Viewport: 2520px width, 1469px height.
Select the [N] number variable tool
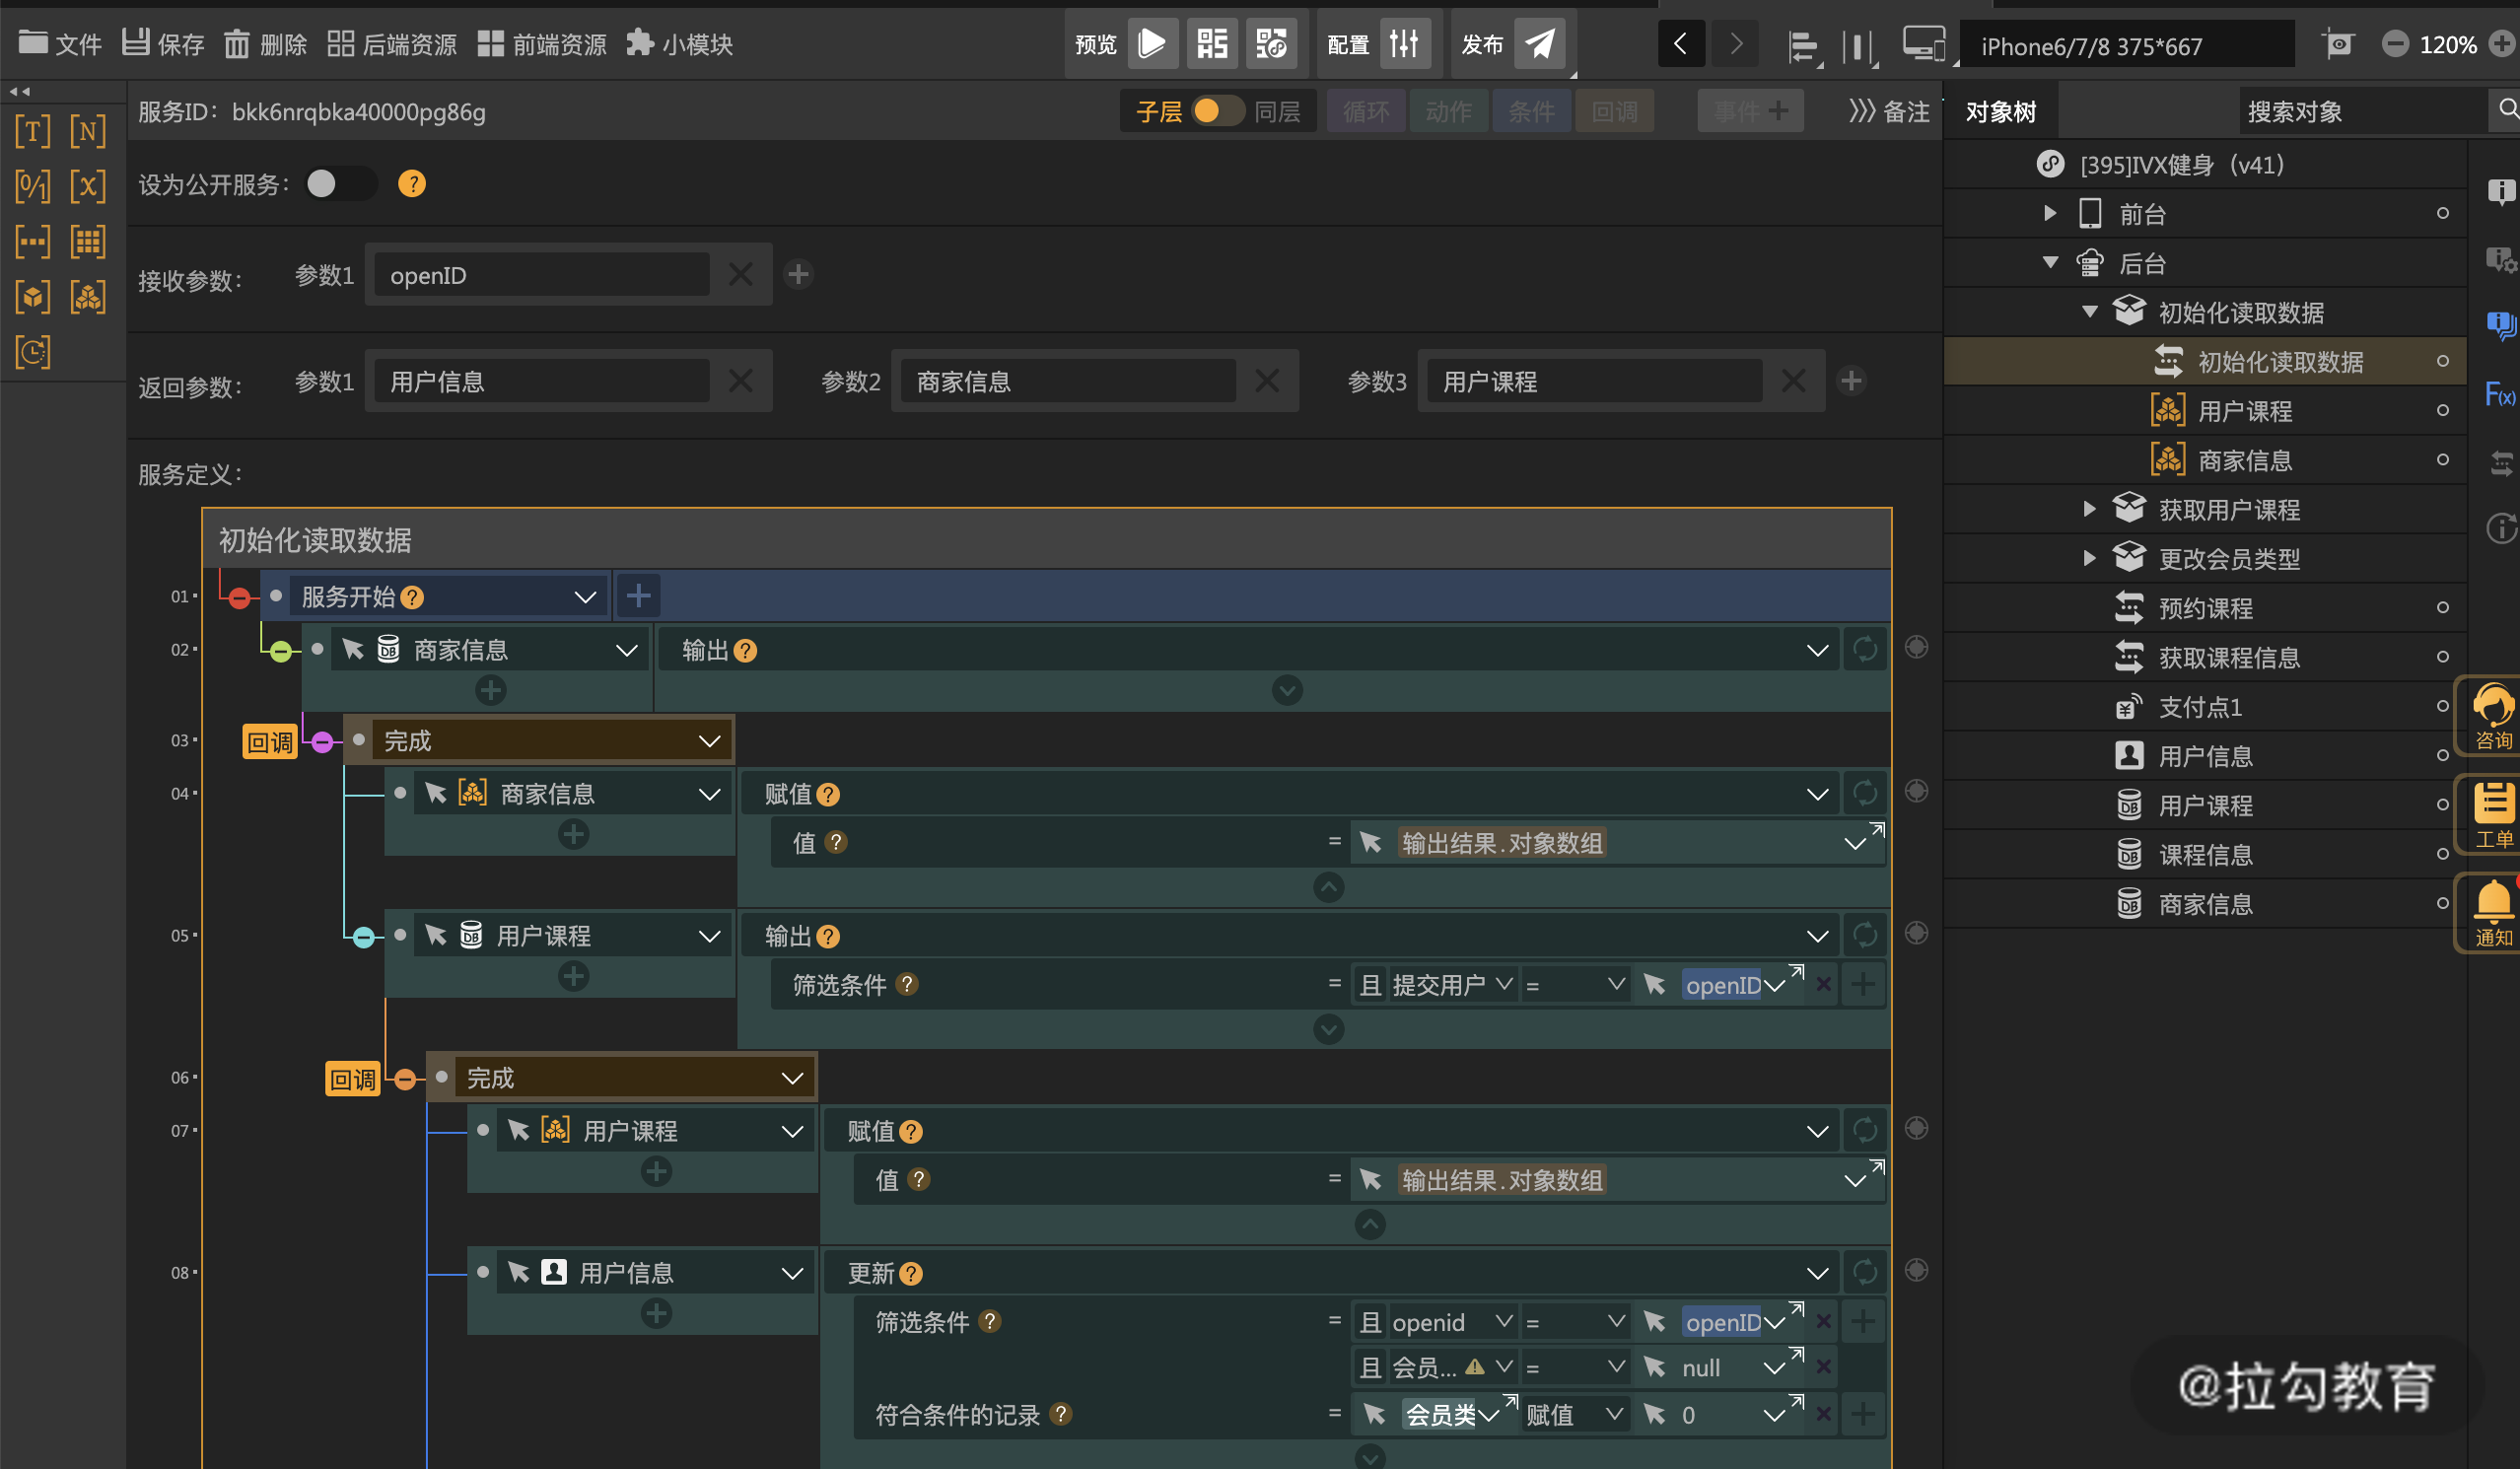[88, 130]
